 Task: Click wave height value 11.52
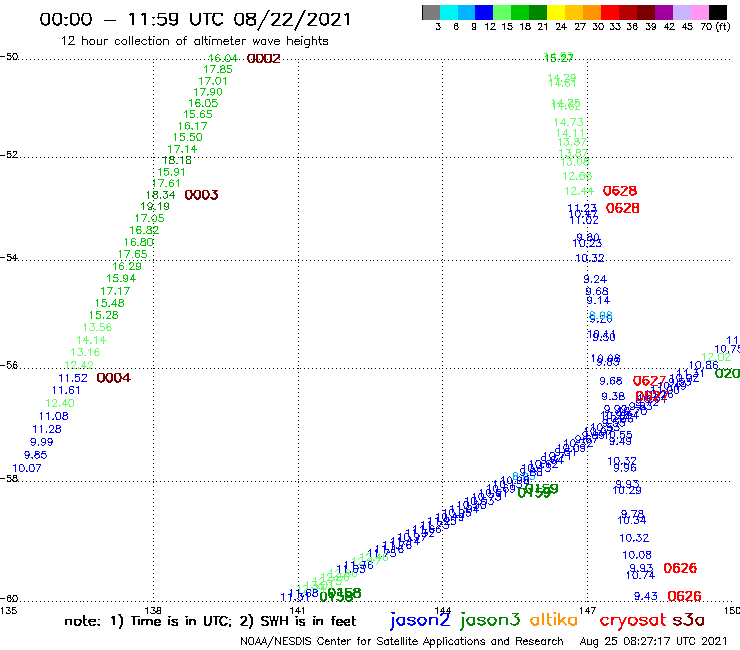(73, 378)
